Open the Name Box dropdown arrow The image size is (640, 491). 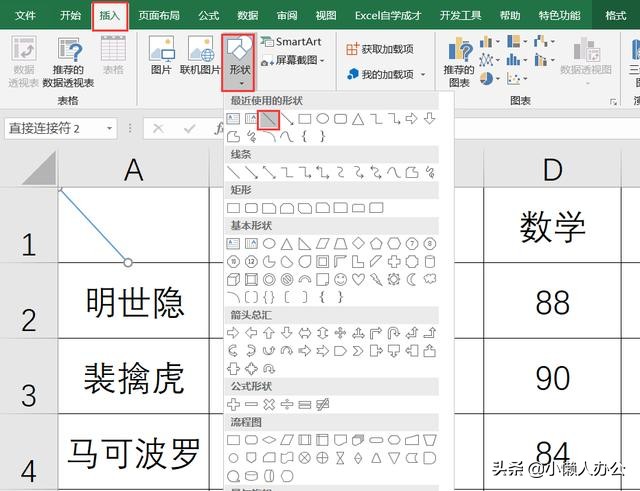[109, 129]
